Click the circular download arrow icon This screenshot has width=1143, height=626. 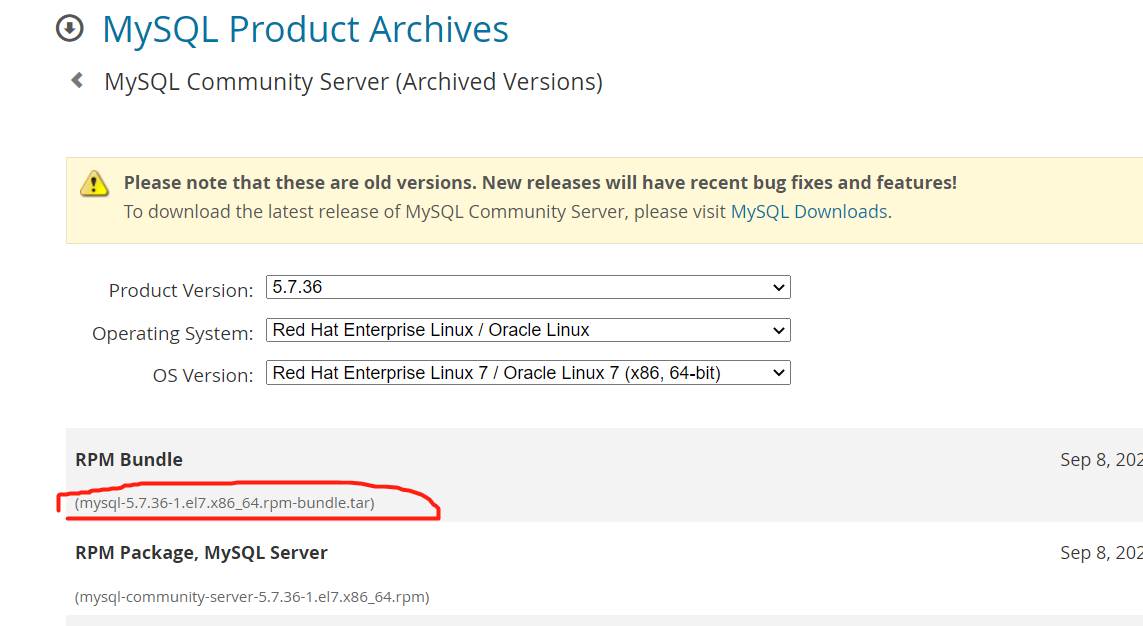point(69,29)
